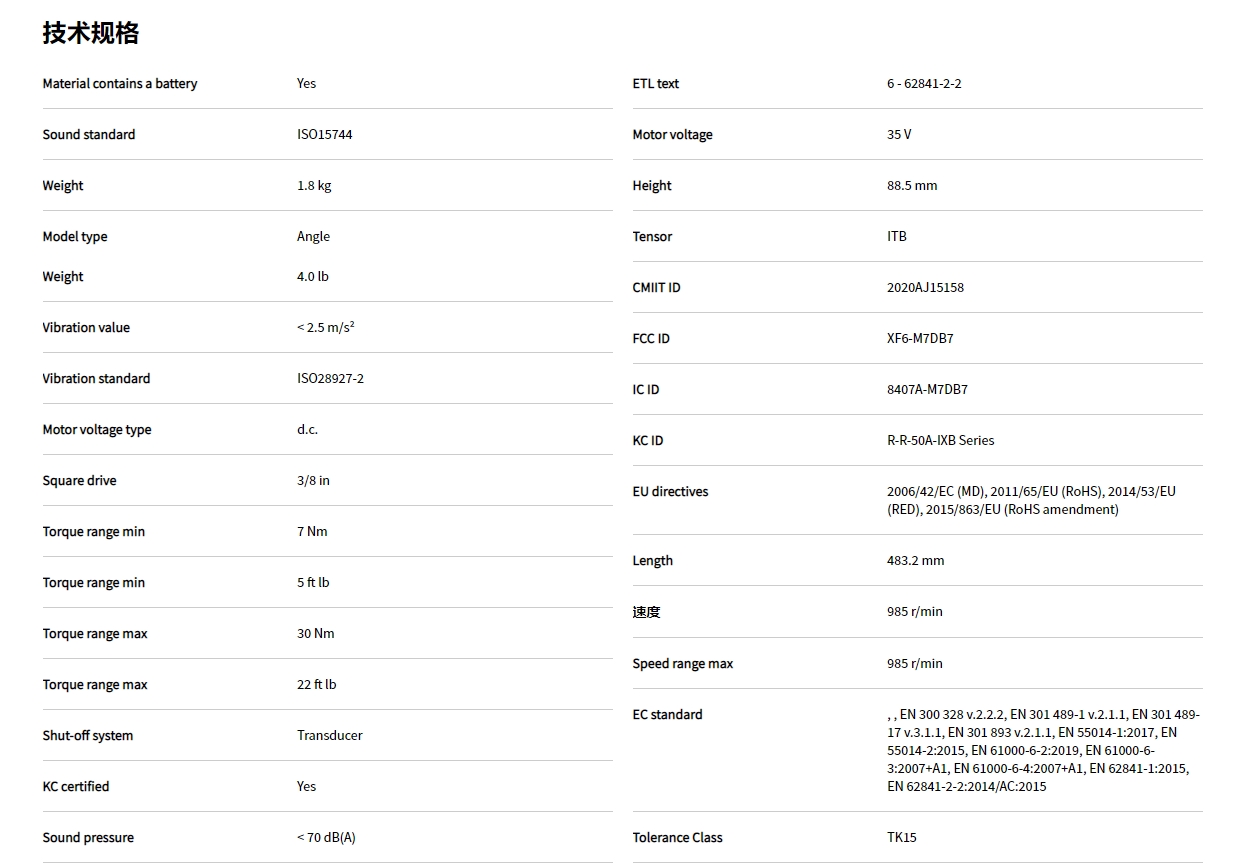1235x867 pixels.
Task: Click the 技术规格 heading
Action: pyautogui.click(x=91, y=33)
